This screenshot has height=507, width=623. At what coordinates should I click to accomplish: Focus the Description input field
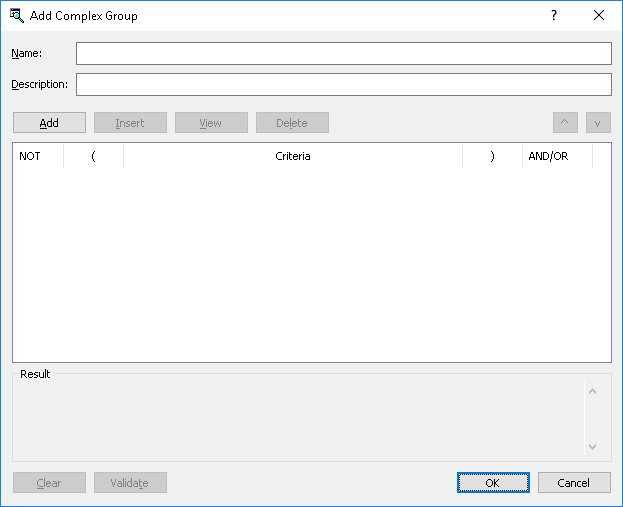click(343, 84)
